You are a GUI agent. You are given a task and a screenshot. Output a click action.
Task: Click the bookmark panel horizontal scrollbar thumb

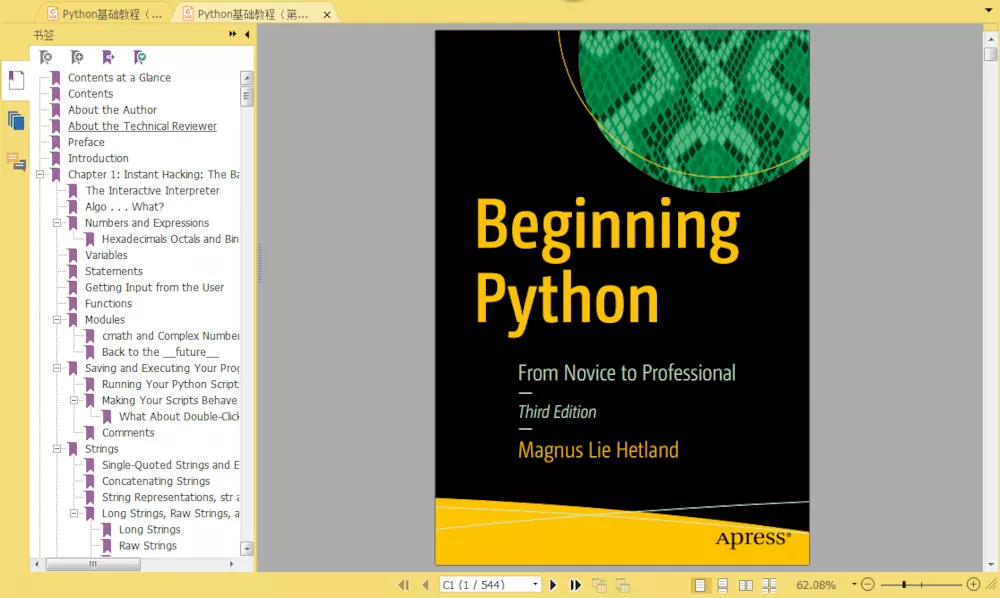pos(94,564)
